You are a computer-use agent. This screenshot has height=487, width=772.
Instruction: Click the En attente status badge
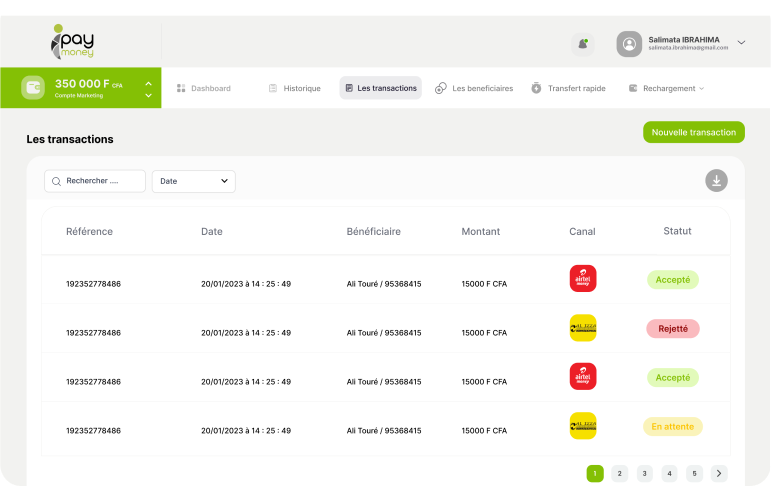[672, 426]
